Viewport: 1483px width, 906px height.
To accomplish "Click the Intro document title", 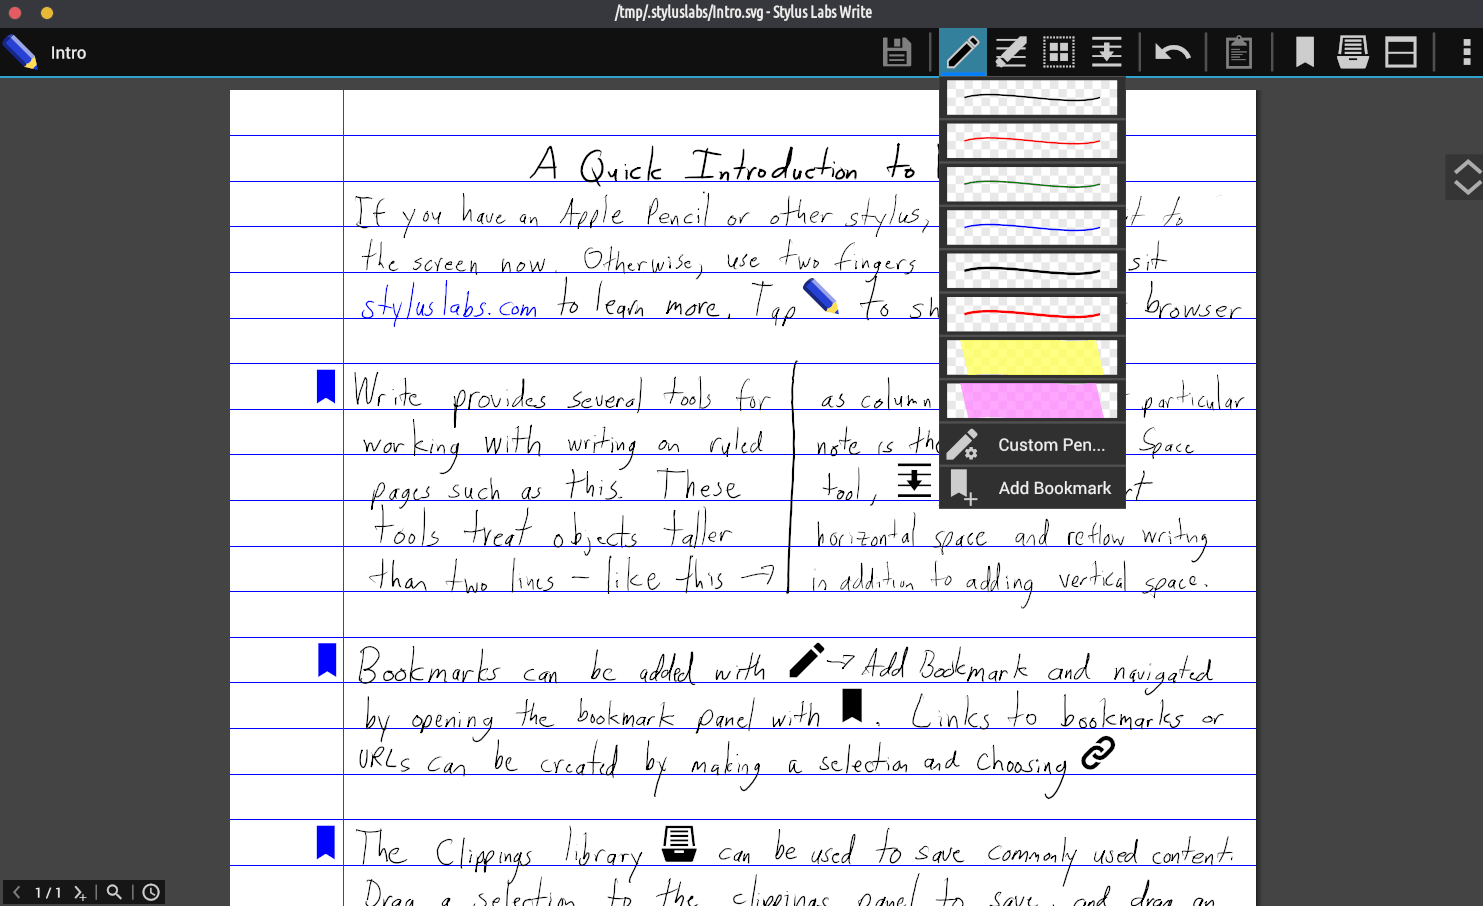I will (68, 53).
